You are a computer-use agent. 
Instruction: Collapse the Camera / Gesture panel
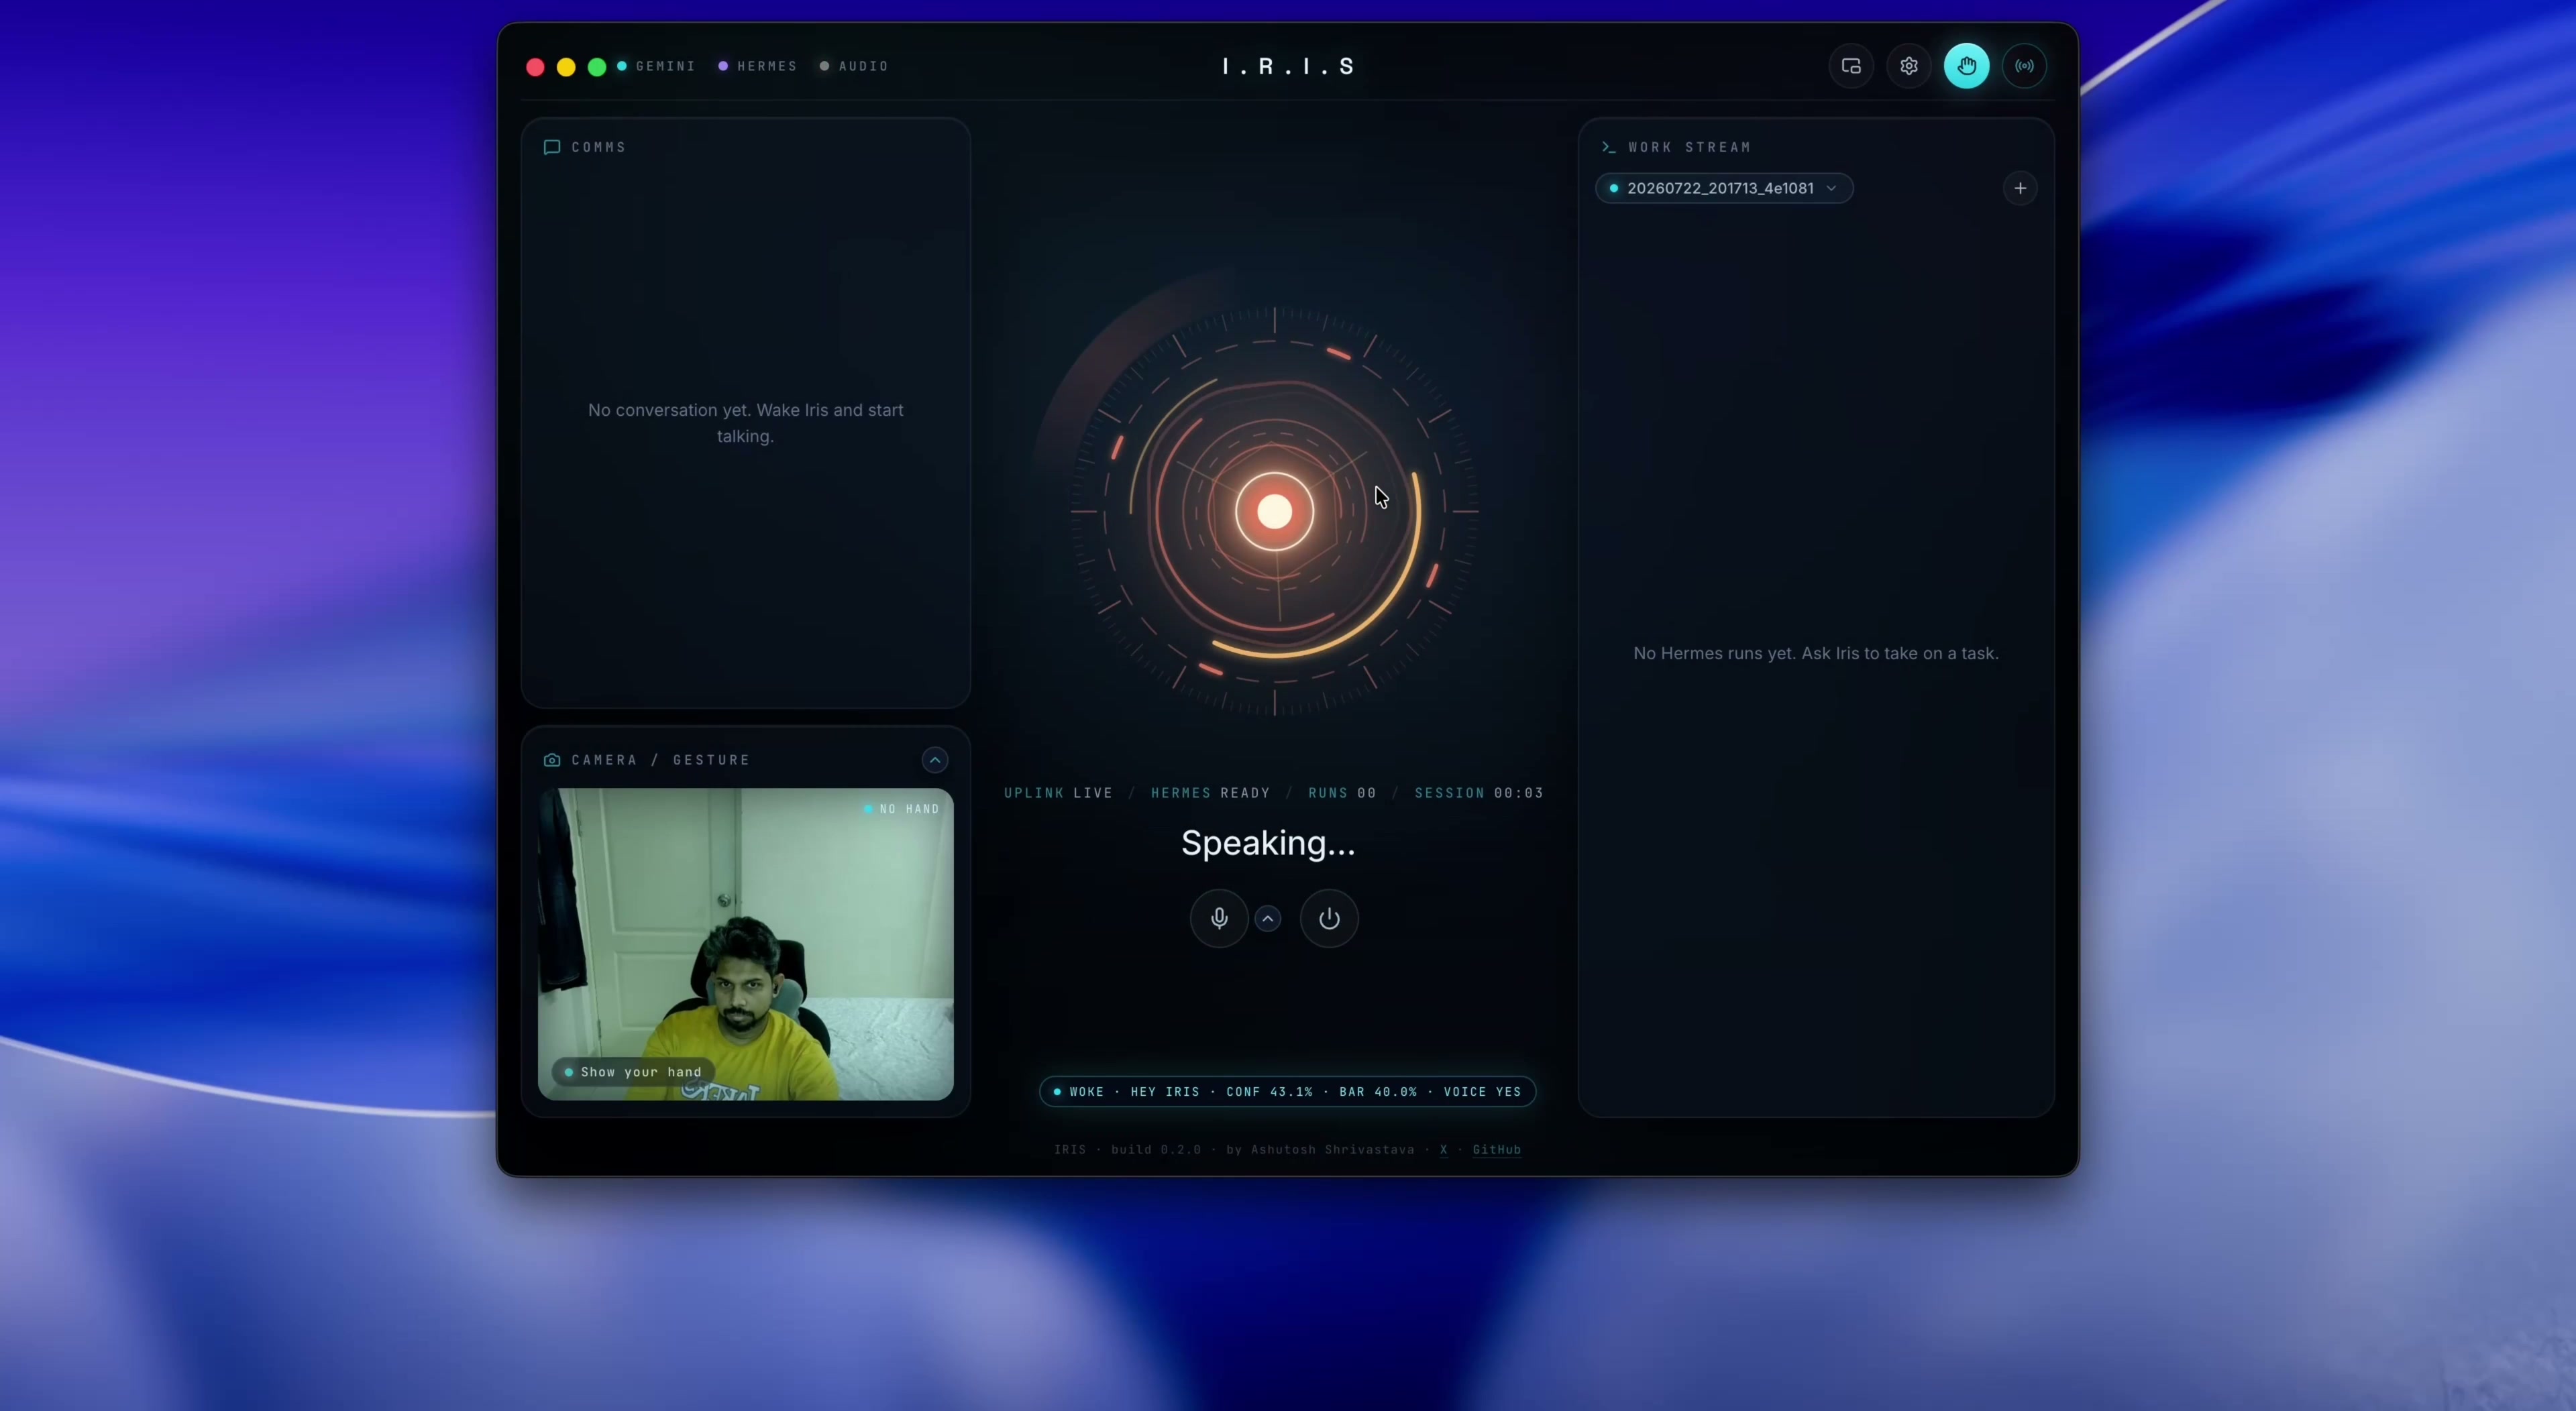(934, 760)
